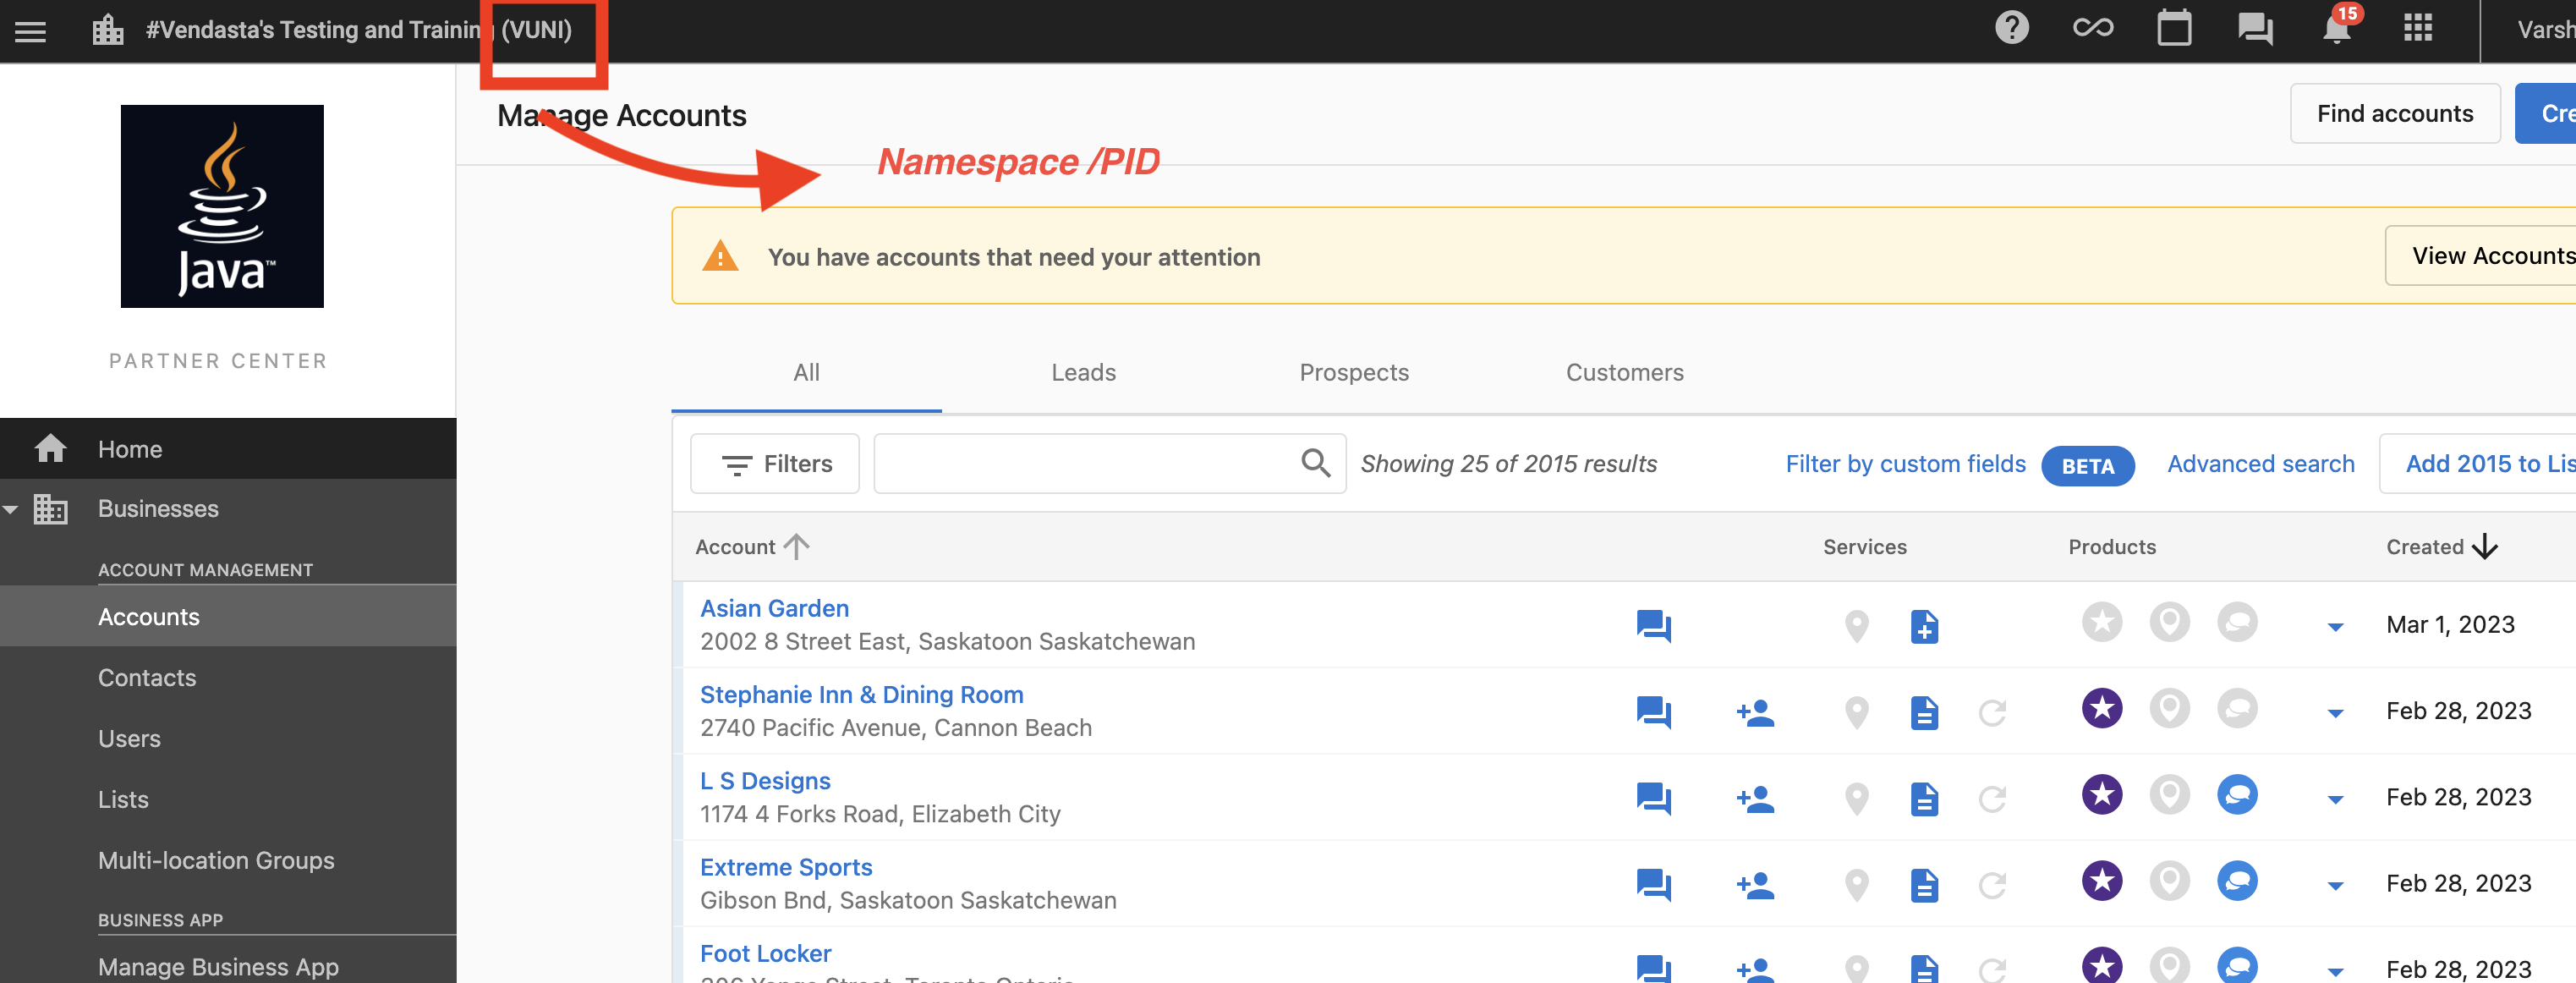Open the Extreme Sports account
The height and width of the screenshot is (983, 2576).
coord(786,867)
